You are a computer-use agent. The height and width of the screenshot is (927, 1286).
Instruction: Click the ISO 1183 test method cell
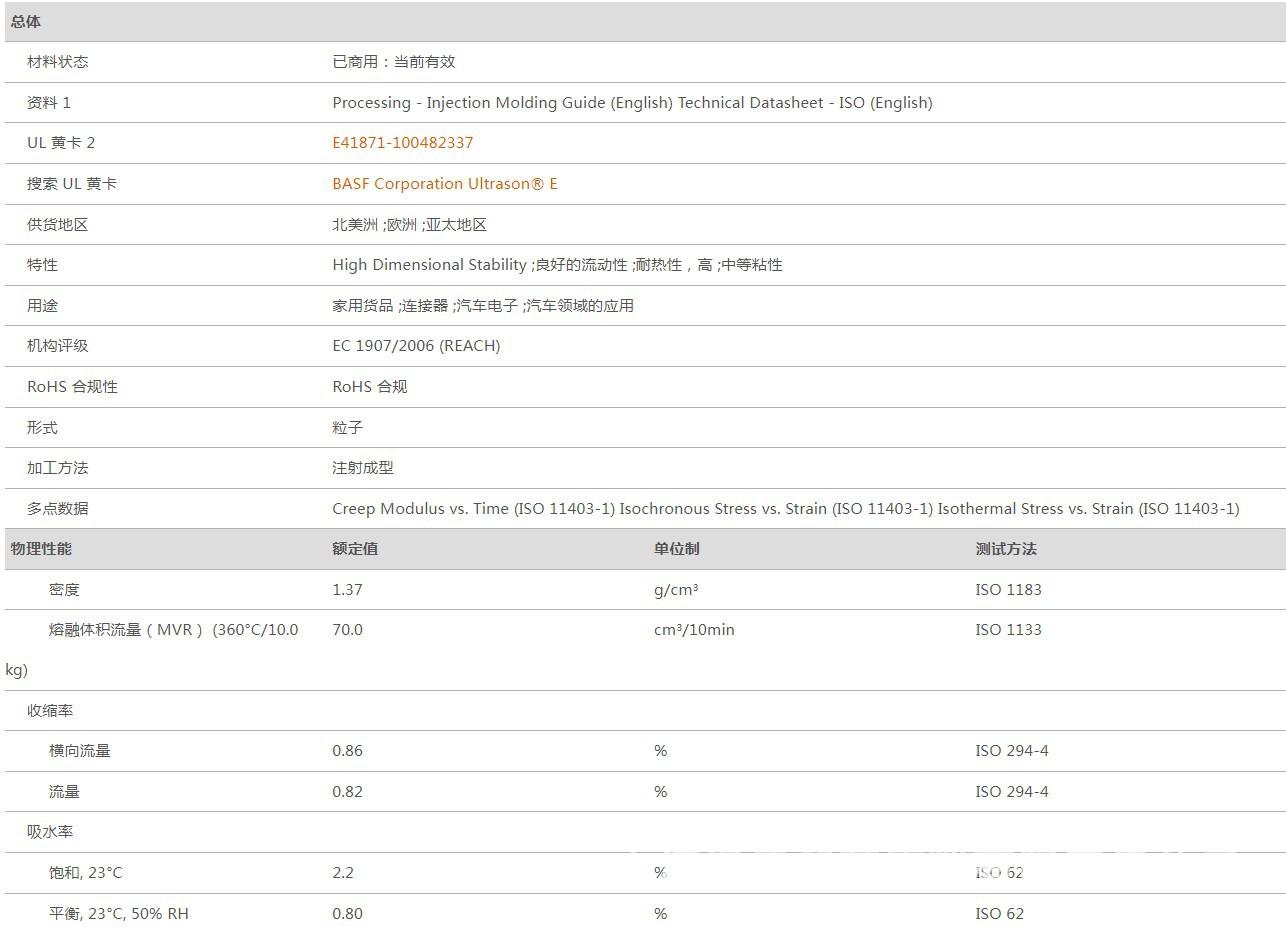click(1008, 590)
